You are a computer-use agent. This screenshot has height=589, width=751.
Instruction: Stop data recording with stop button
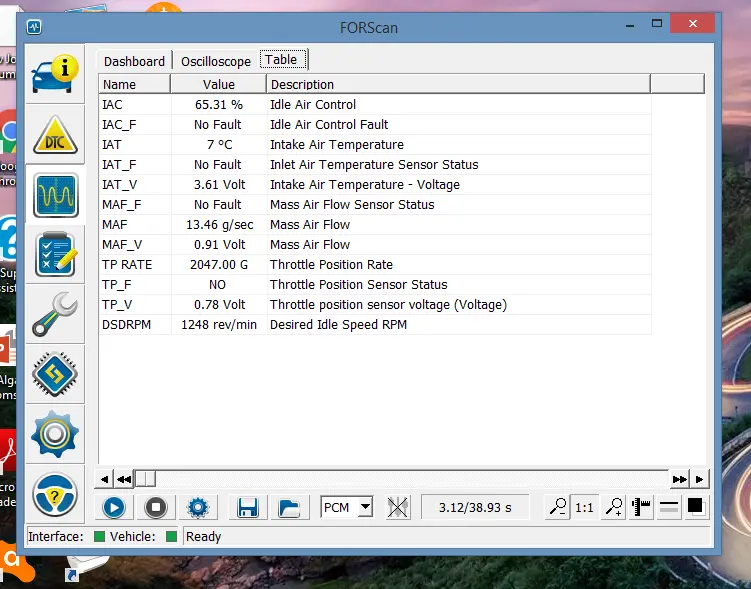(156, 507)
